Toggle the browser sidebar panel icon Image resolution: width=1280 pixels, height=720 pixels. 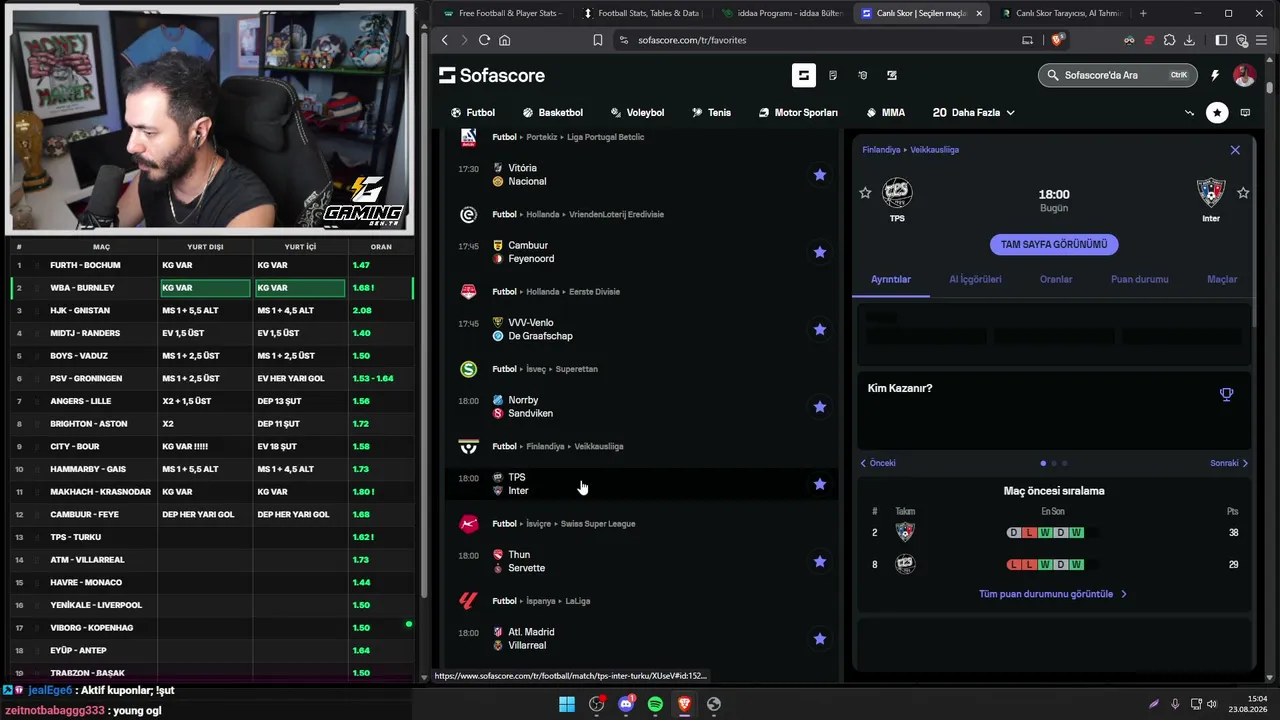tap(1221, 40)
